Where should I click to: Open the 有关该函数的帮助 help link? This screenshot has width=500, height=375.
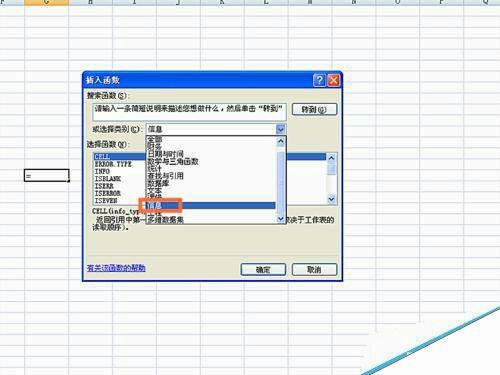pyautogui.click(x=116, y=268)
